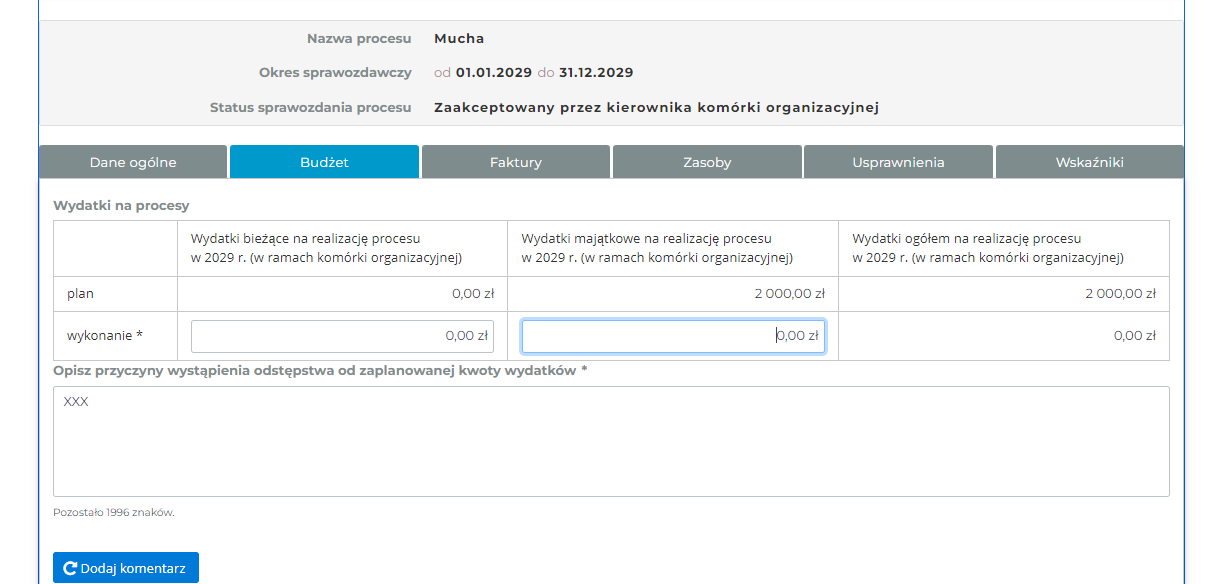Click the plan value under Wydatki majątkowe
Screen dimensions: 1225x584
(x=789, y=294)
